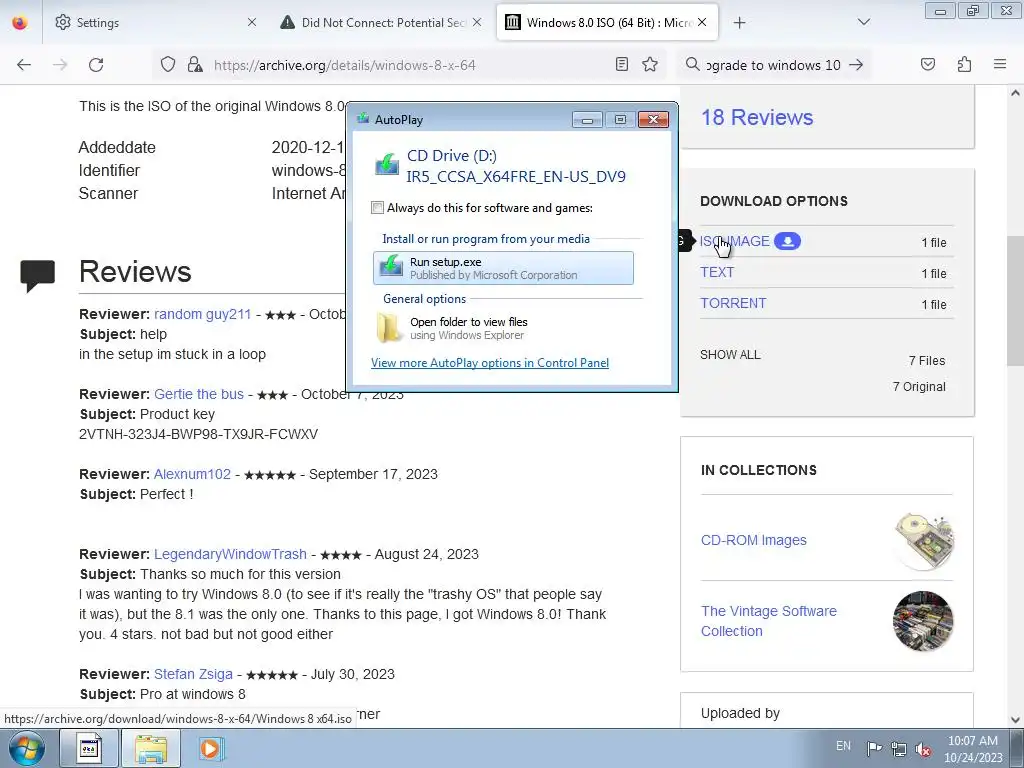Click the Reviews speech bubble icon
The width and height of the screenshot is (1024, 768).
pos(38,275)
